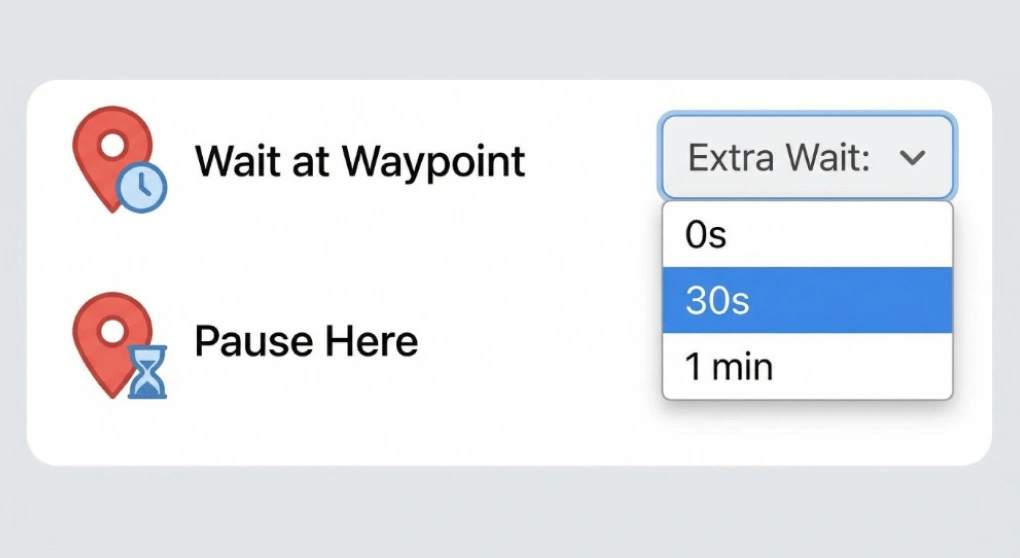1020x558 pixels.
Task: Click the chevron arrow in the Extra Wait box
Action: point(912,158)
